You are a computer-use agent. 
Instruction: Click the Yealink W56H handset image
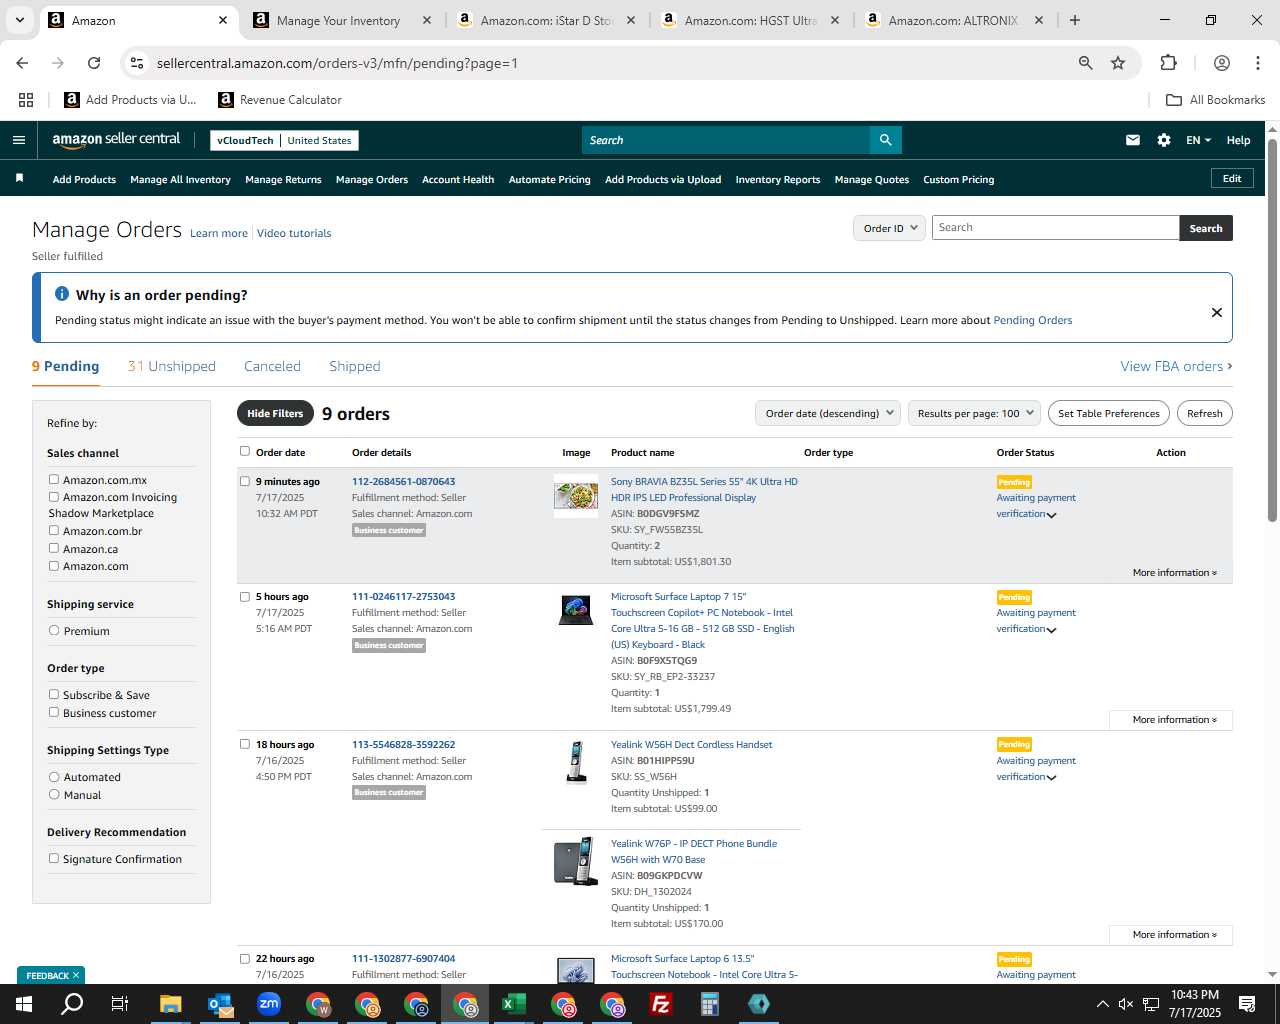click(x=576, y=762)
